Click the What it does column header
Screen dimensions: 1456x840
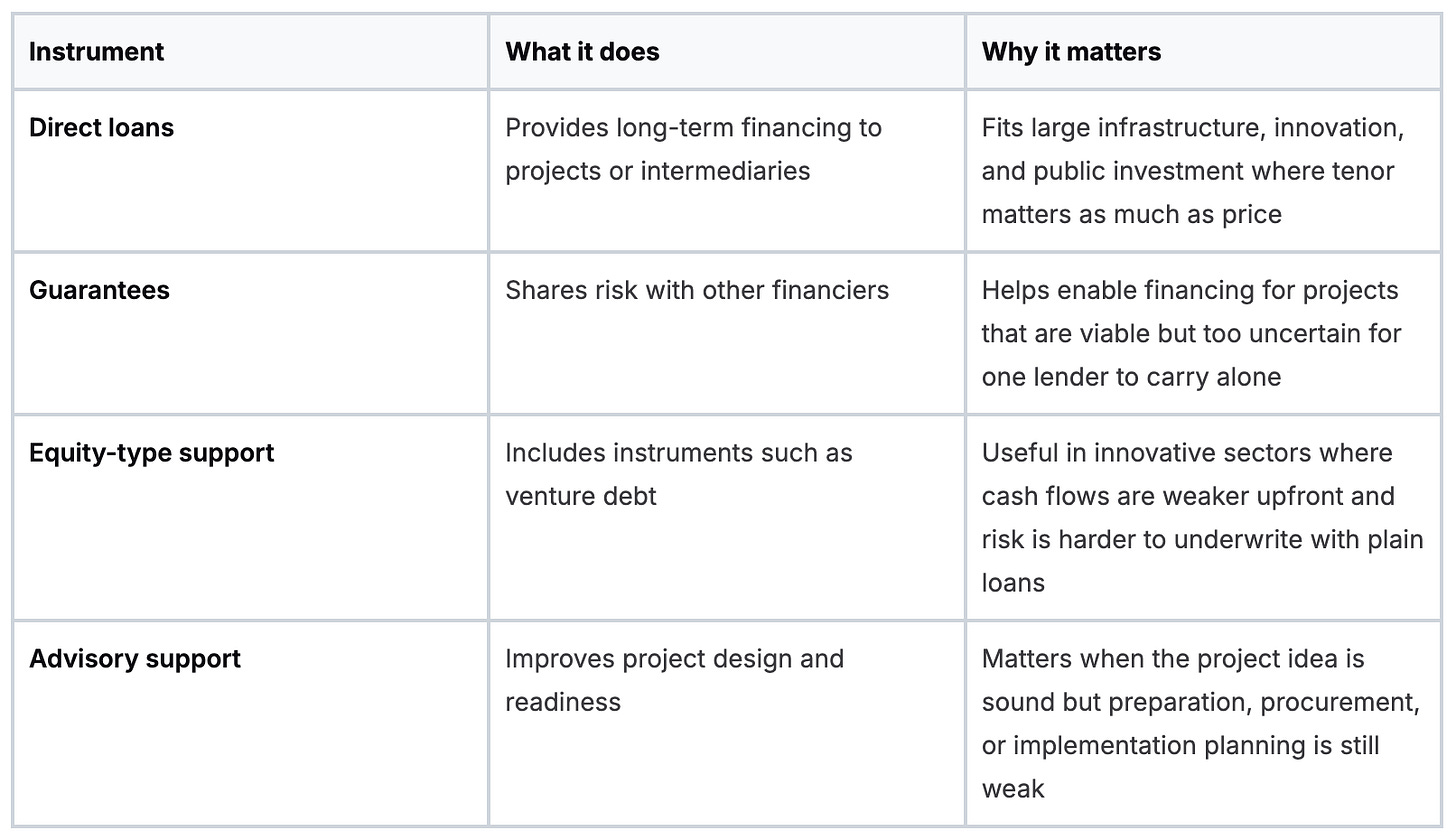coord(582,52)
